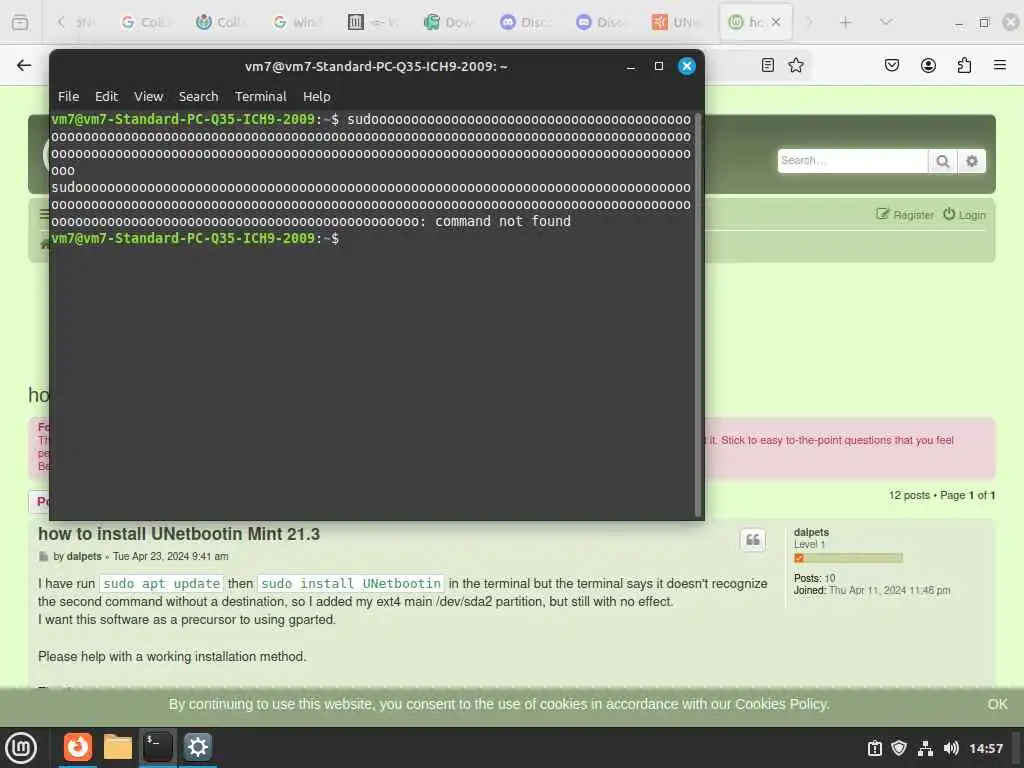Click the Register link

point(905,214)
